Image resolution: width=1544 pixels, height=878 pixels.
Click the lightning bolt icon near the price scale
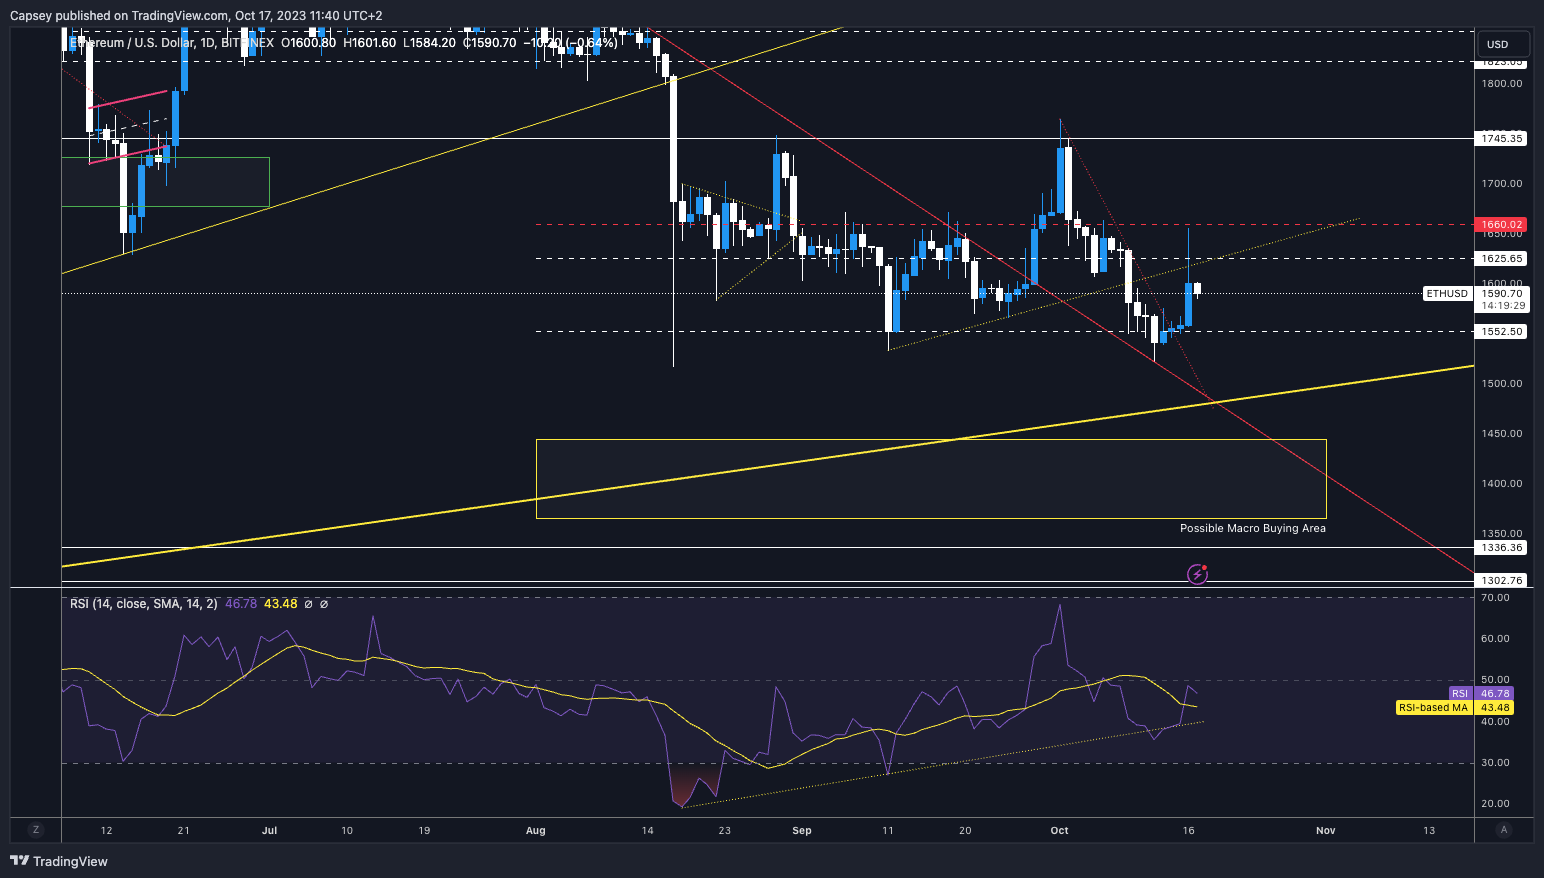pyautogui.click(x=1197, y=573)
